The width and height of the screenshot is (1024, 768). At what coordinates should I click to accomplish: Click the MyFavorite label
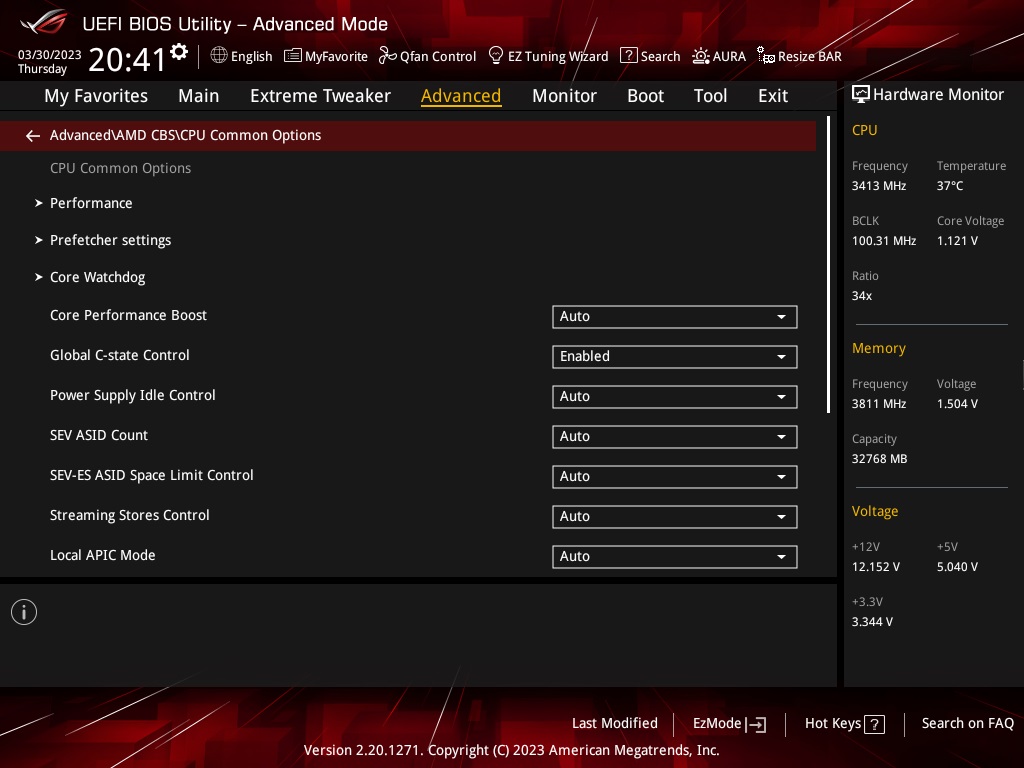(x=336, y=57)
